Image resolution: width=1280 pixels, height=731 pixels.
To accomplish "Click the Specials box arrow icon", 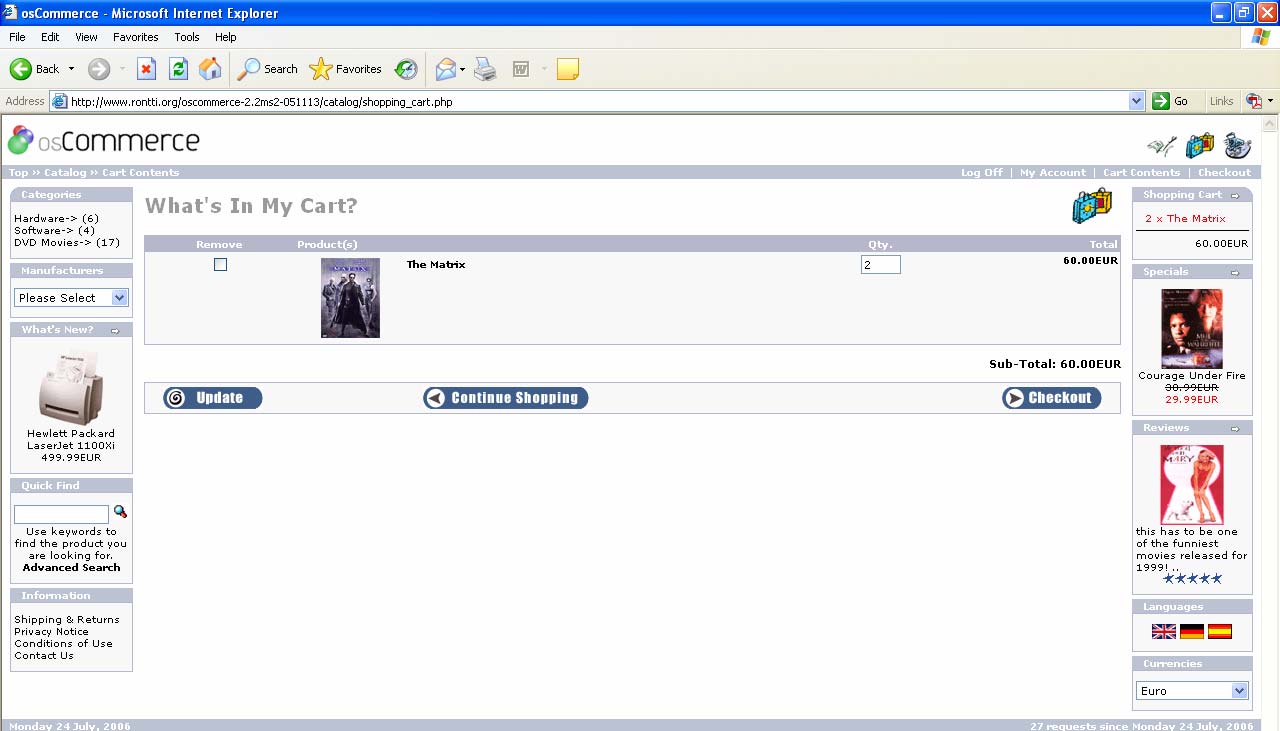I will (x=1235, y=272).
